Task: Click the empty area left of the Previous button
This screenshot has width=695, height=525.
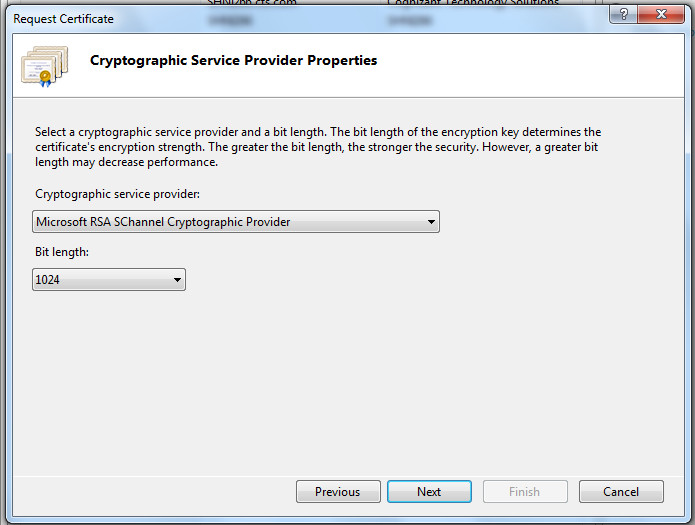Action: [150, 491]
